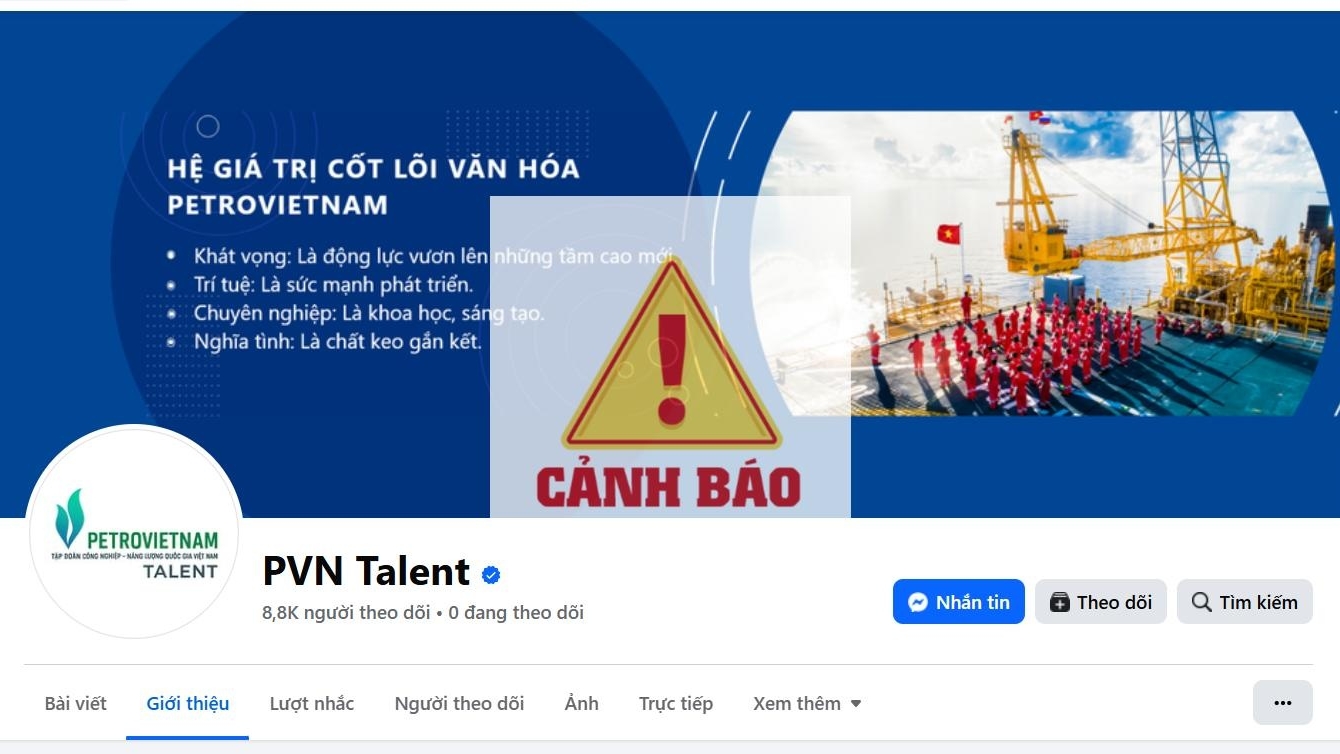Open the Người theo dõi tab

tap(459, 703)
